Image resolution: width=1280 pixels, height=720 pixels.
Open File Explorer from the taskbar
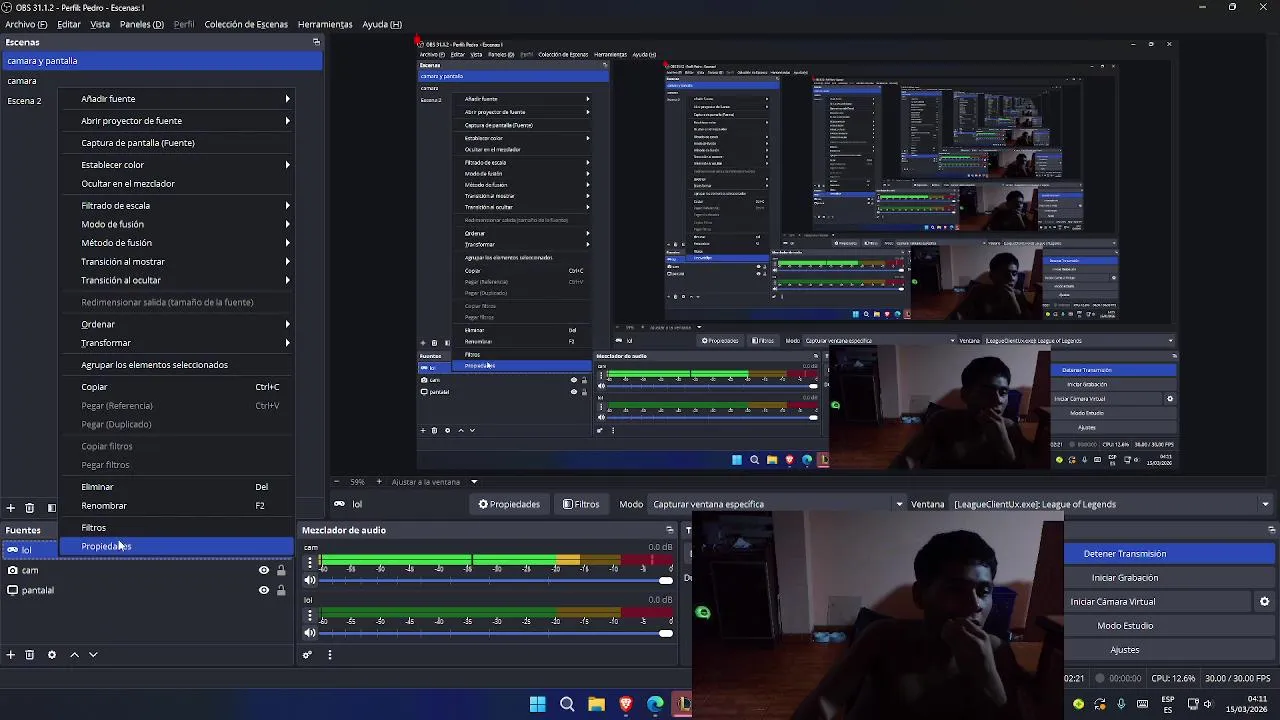click(x=596, y=704)
